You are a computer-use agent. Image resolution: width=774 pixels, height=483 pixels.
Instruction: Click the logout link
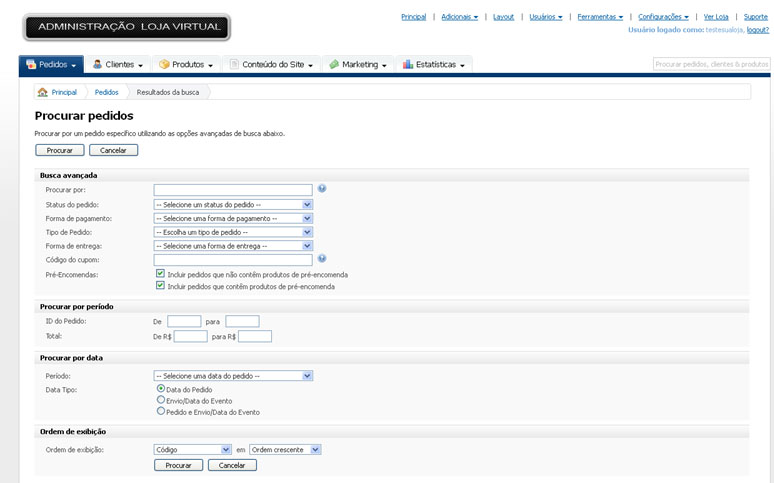pyautogui.click(x=758, y=30)
